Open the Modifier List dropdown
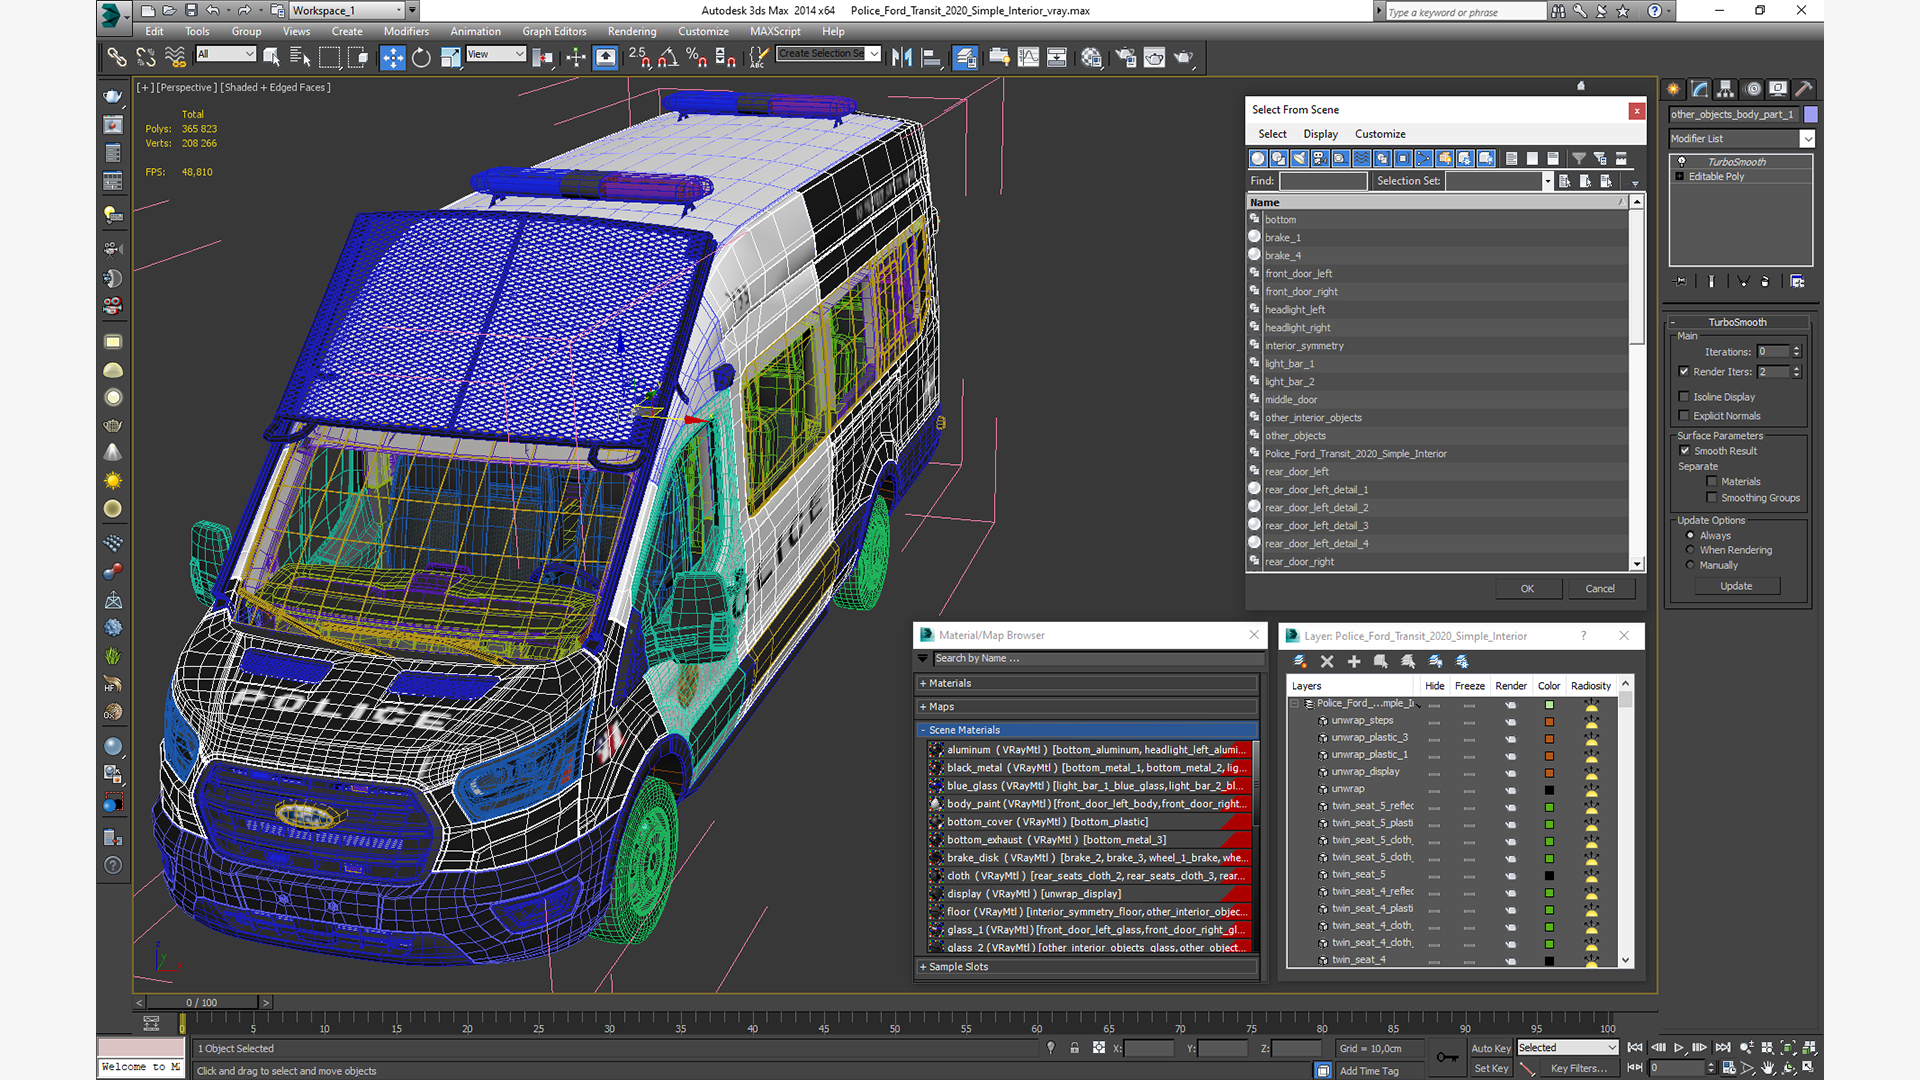The image size is (1920, 1080). tap(1807, 139)
